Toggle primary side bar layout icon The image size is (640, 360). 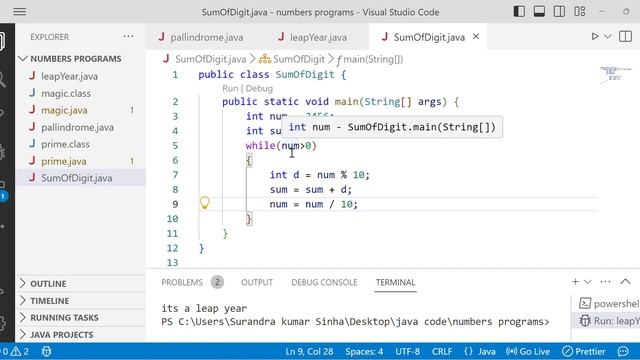[519, 11]
